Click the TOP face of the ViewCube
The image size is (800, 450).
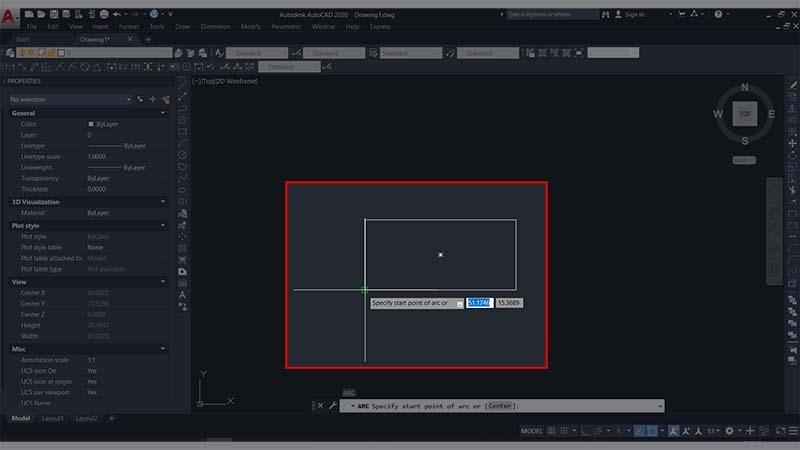coord(745,114)
